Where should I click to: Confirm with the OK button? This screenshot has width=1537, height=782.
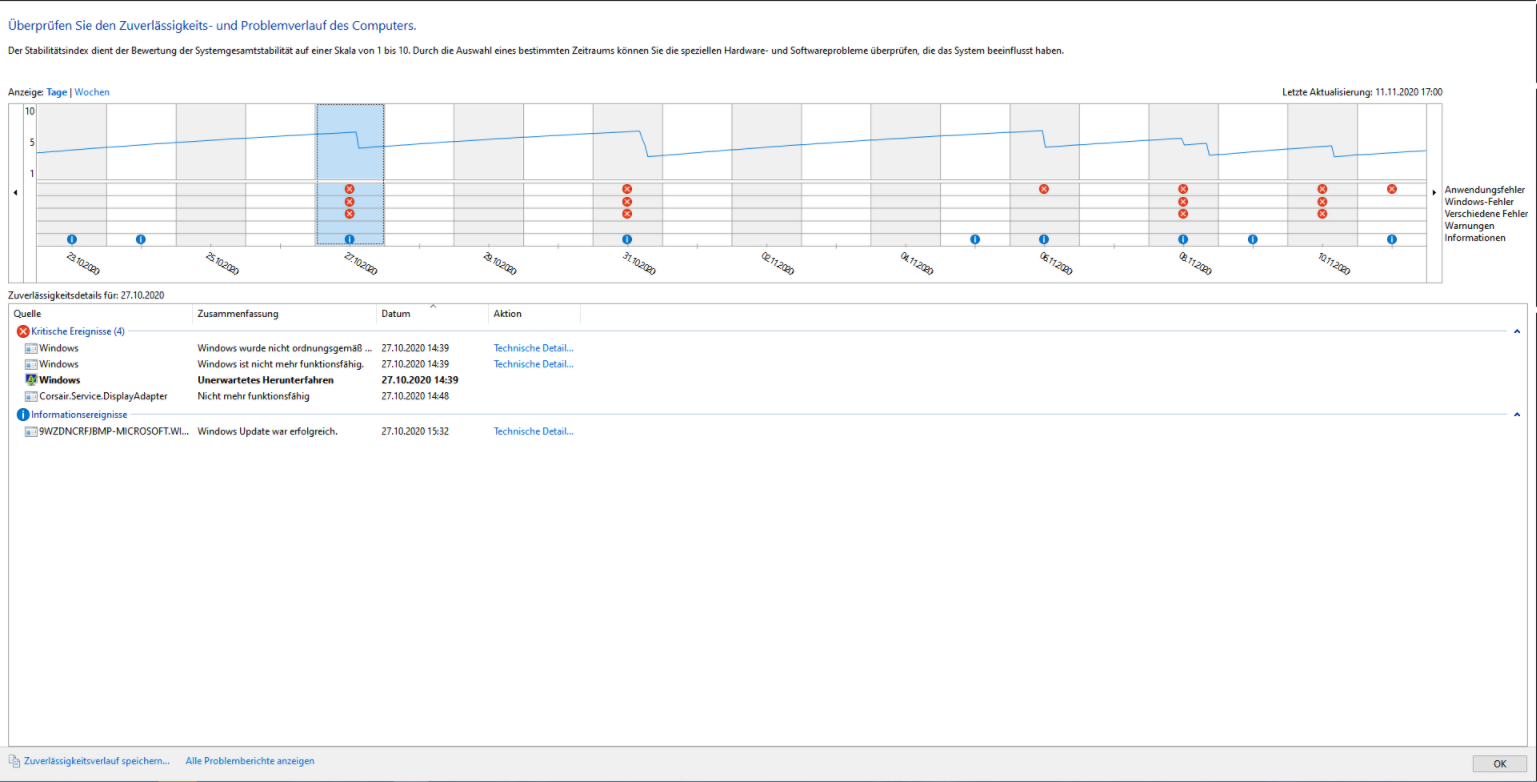pos(1500,763)
